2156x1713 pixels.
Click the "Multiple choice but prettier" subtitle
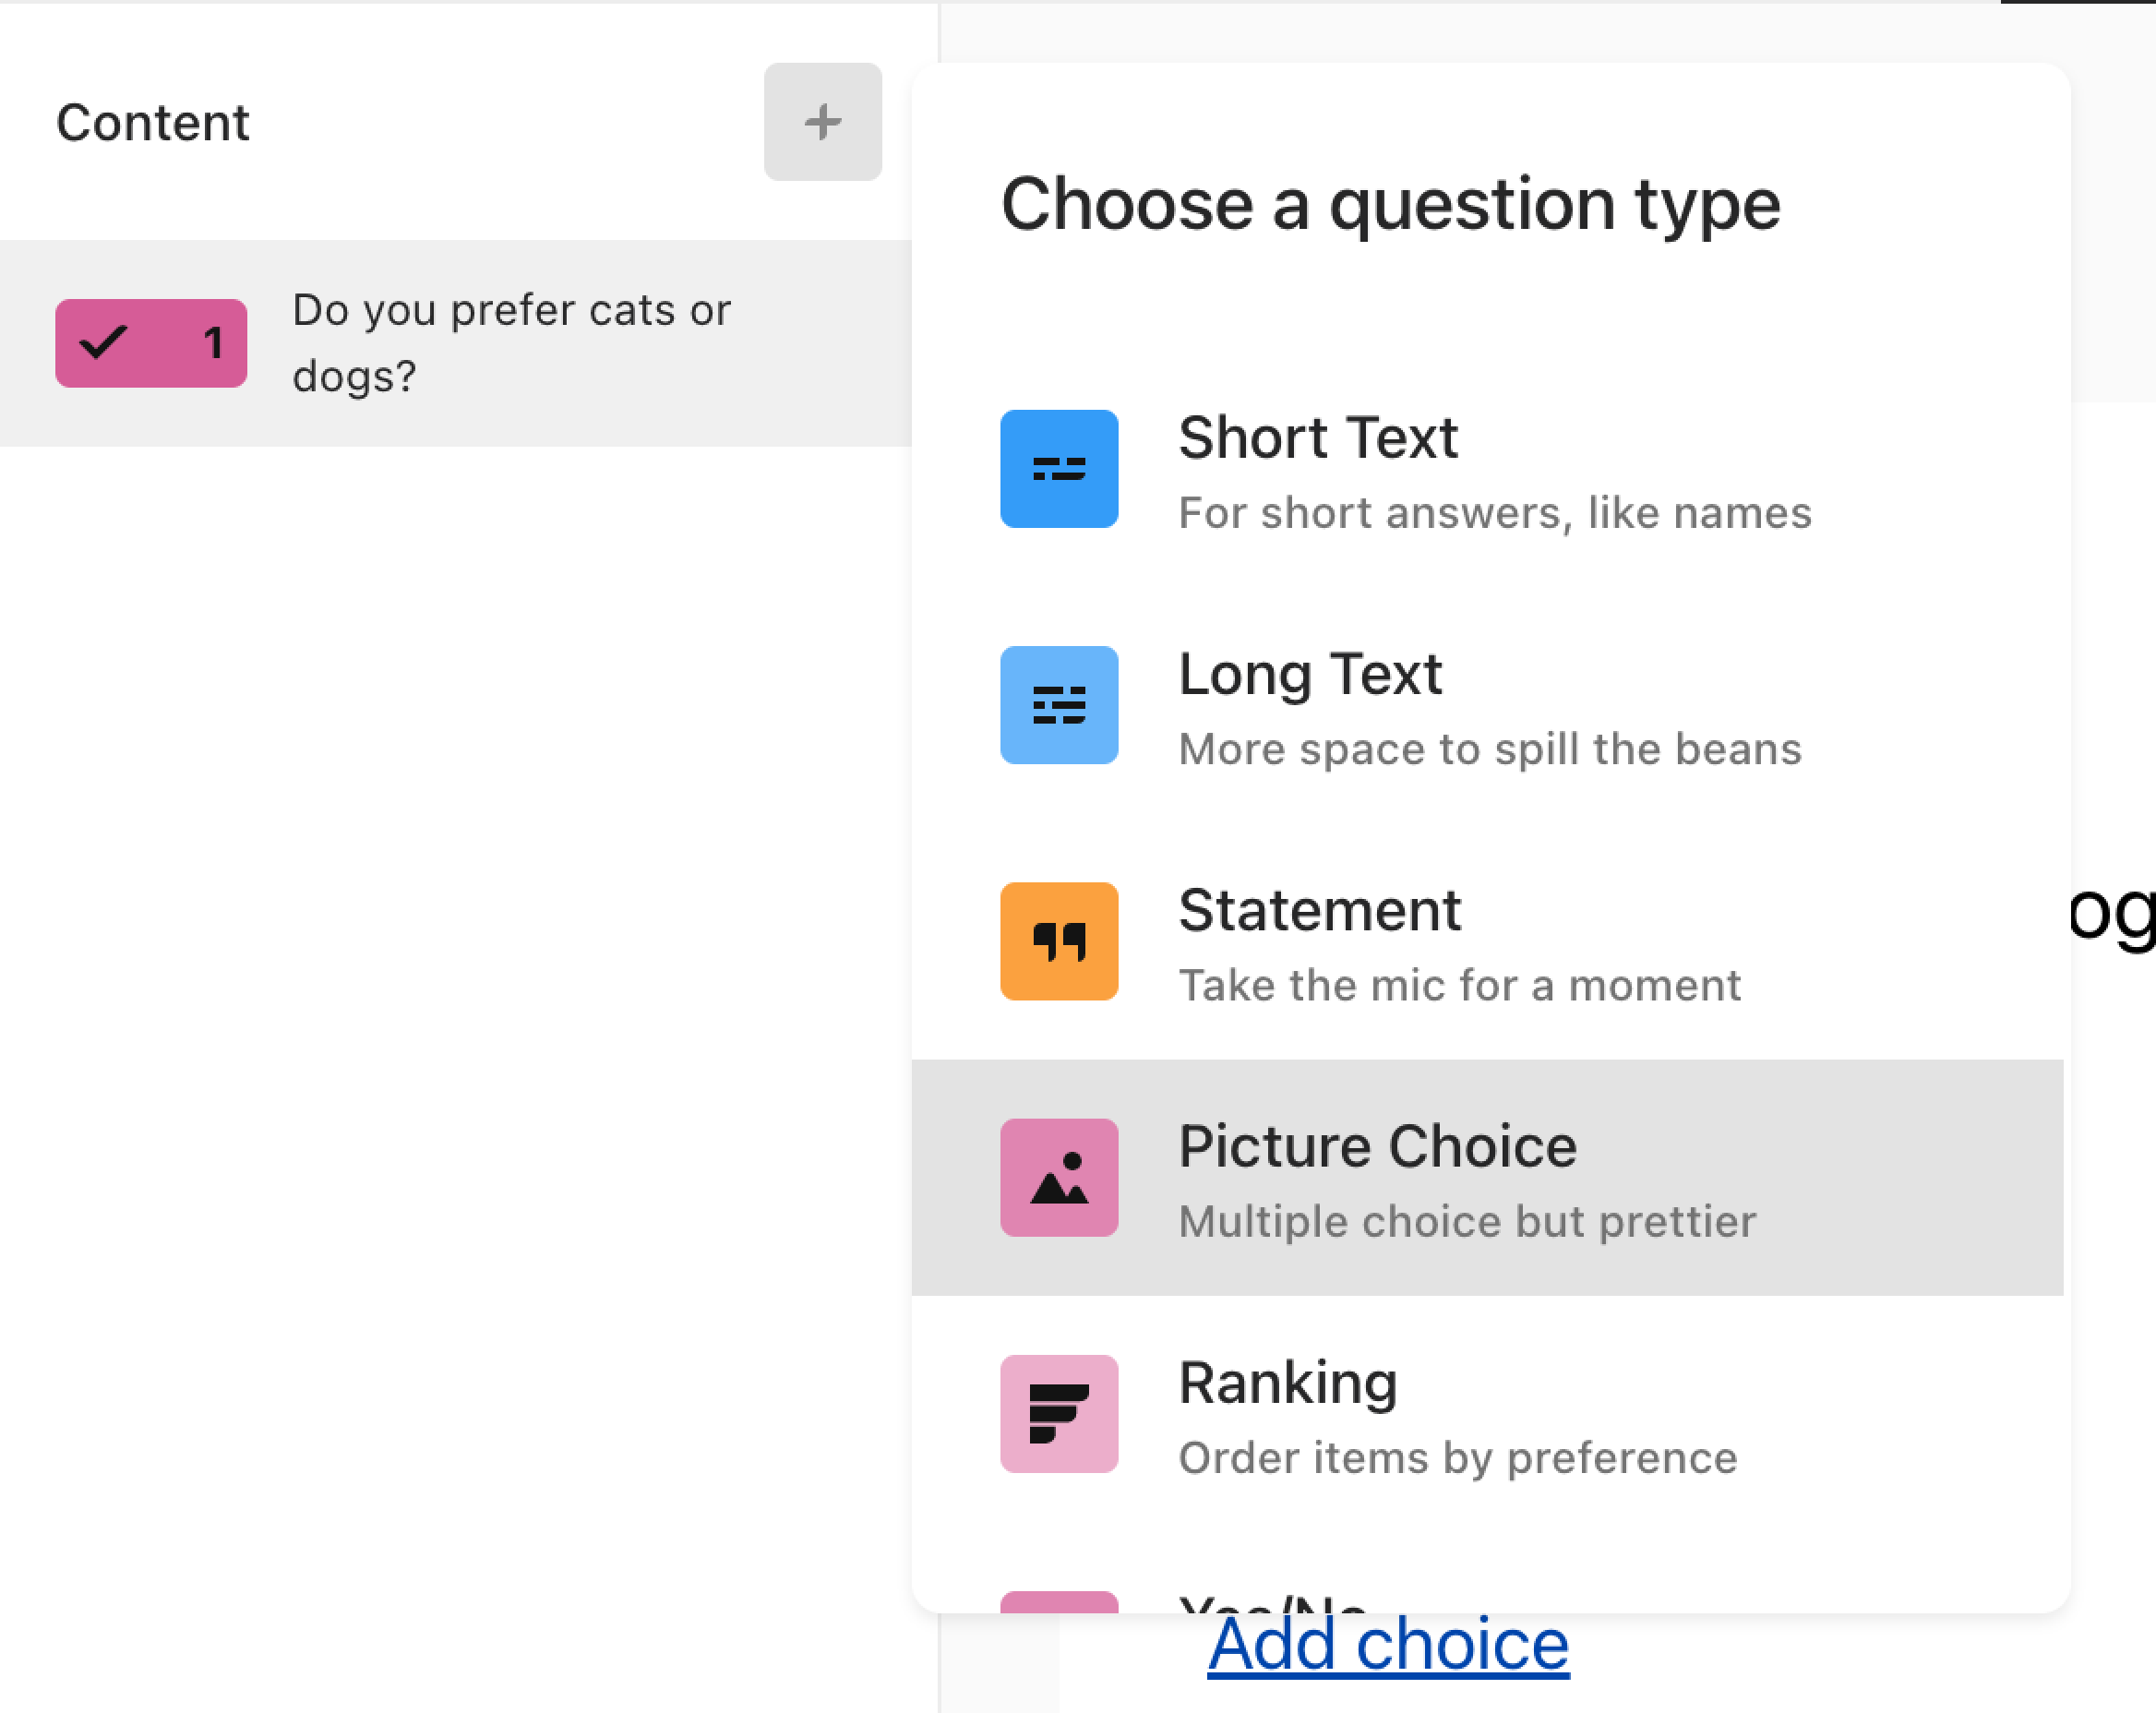point(1467,1222)
